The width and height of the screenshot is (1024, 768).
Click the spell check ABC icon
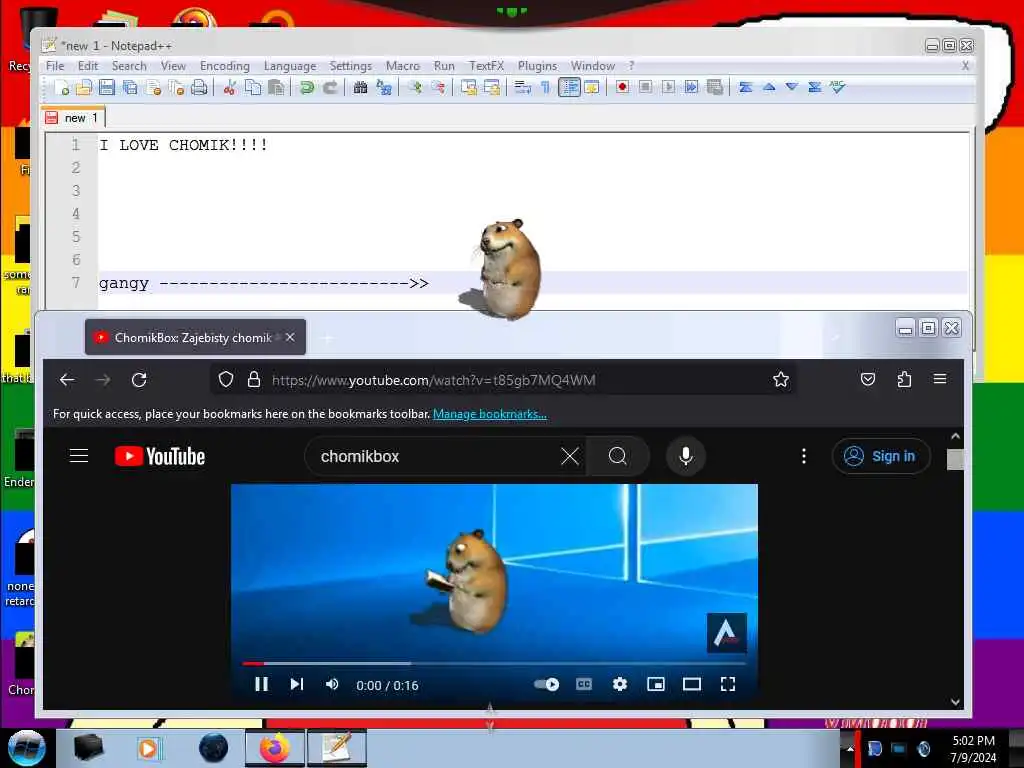click(837, 87)
